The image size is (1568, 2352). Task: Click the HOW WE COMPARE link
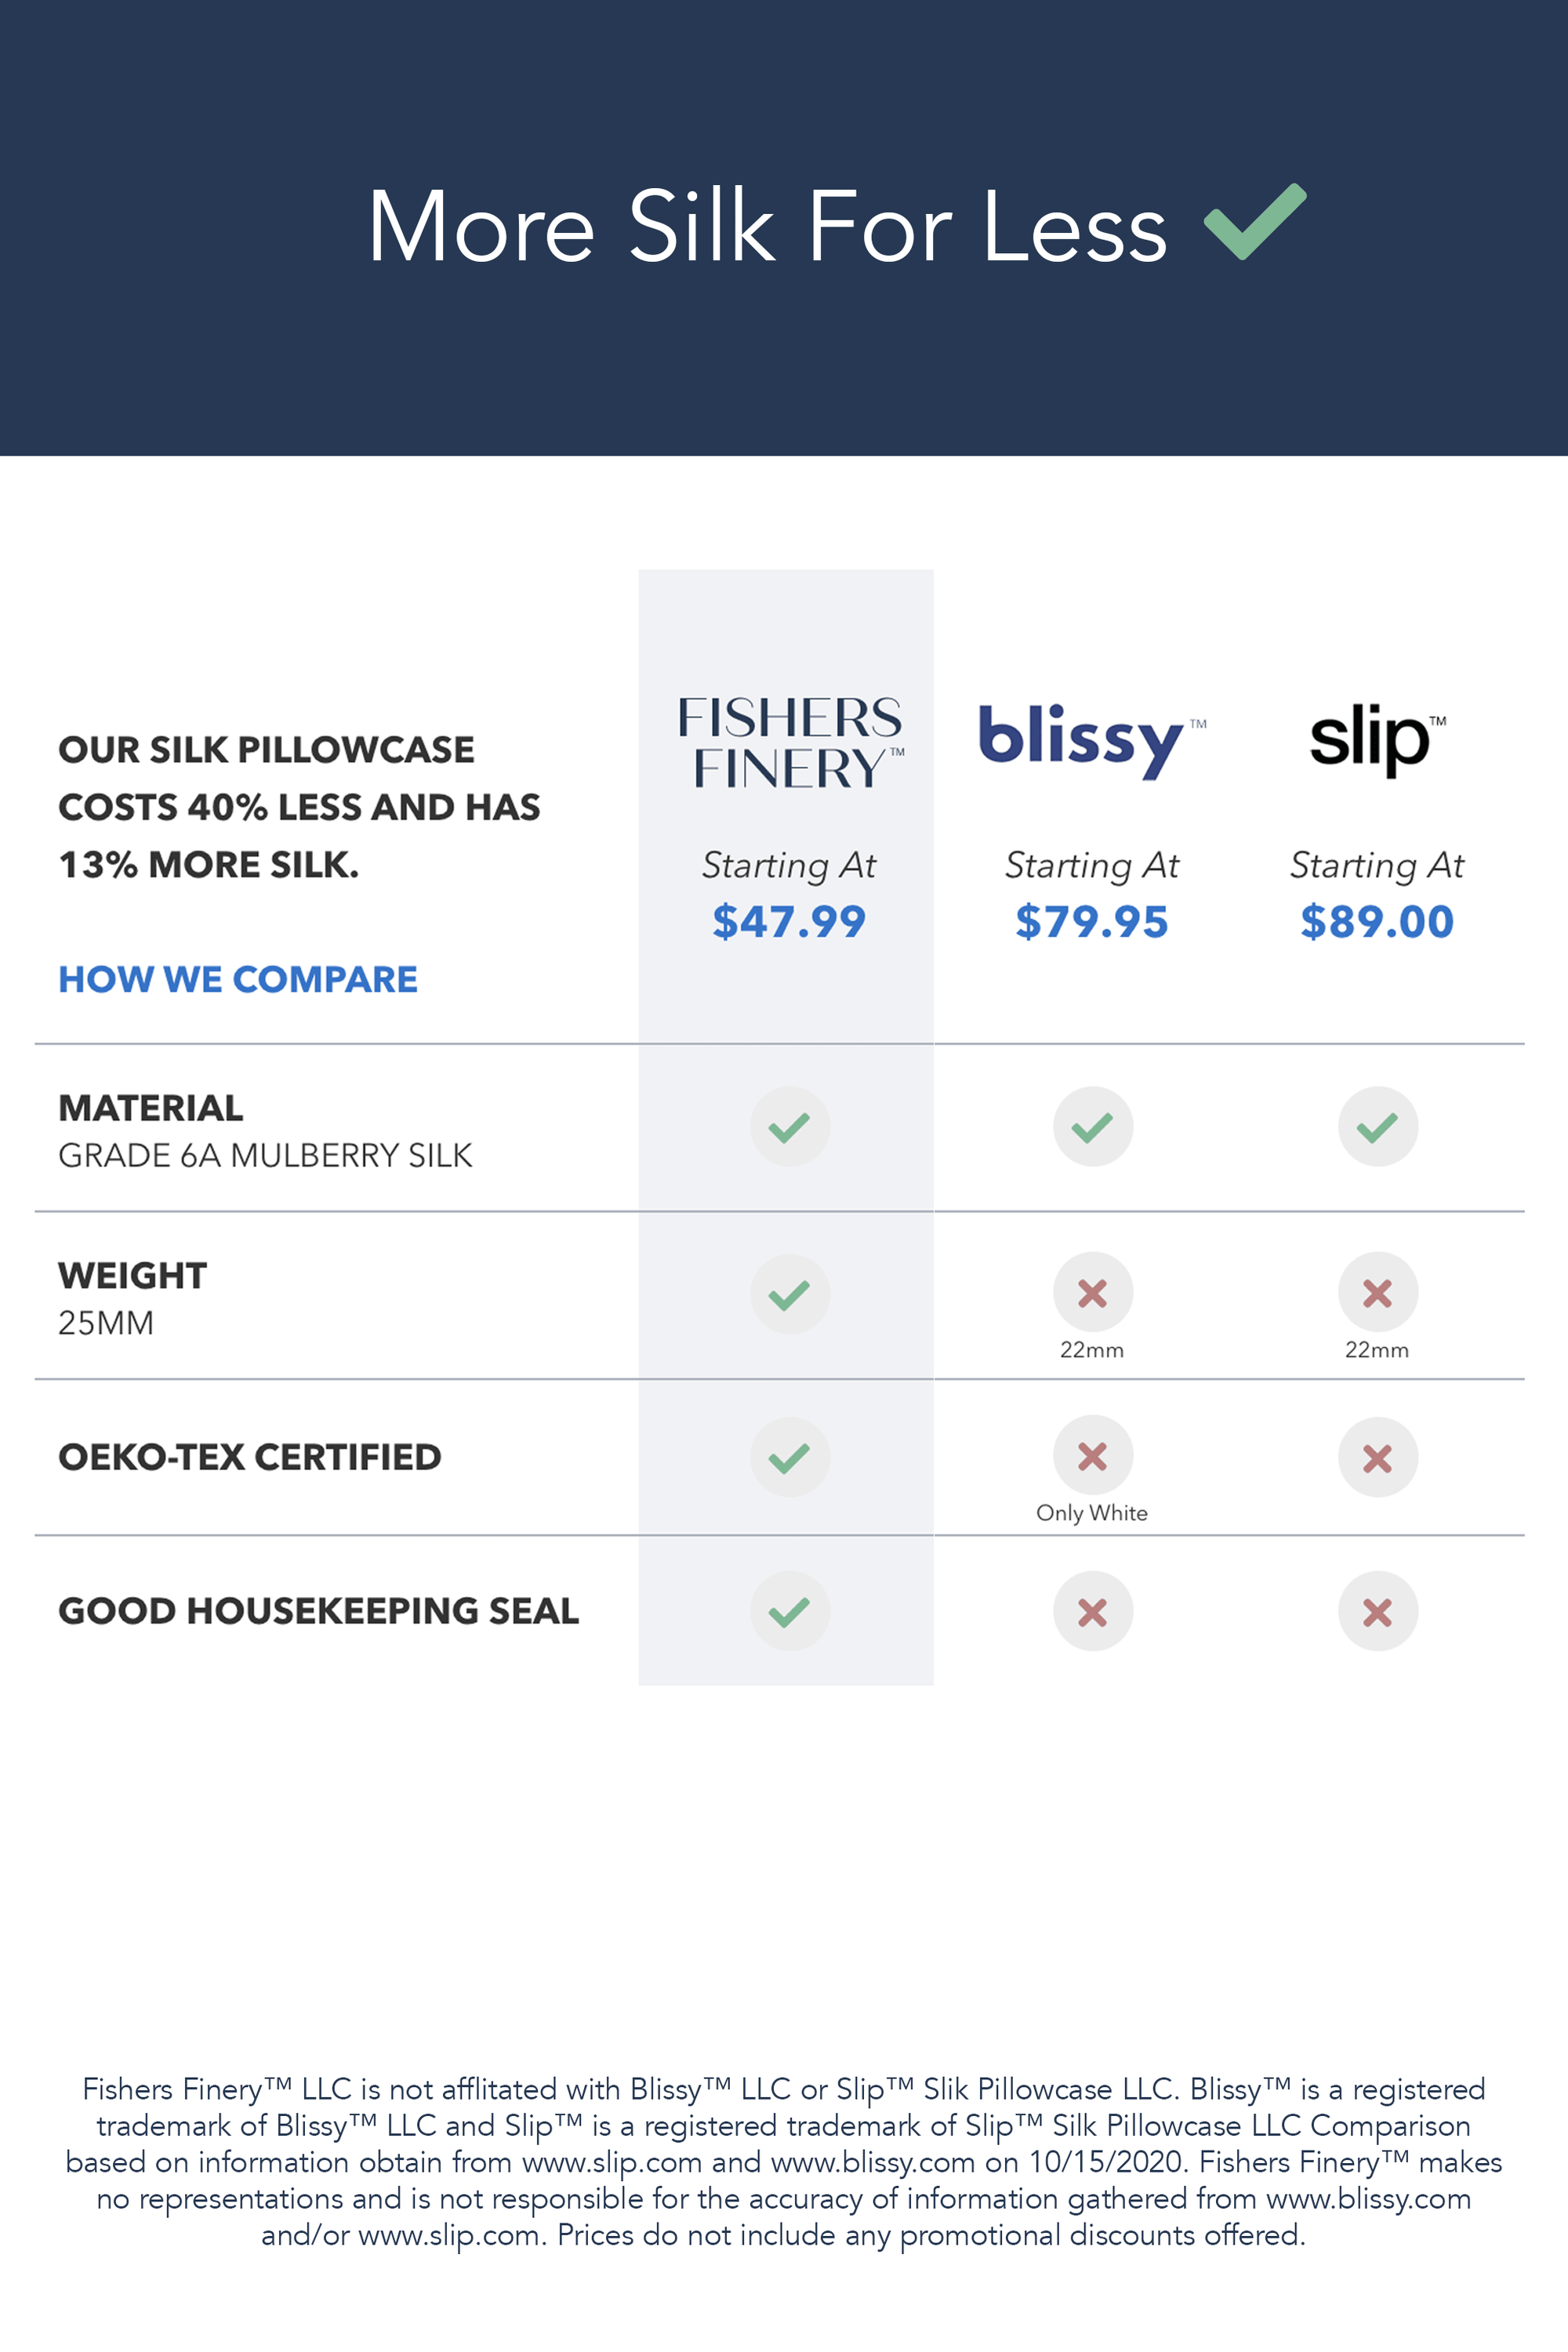click(x=238, y=979)
